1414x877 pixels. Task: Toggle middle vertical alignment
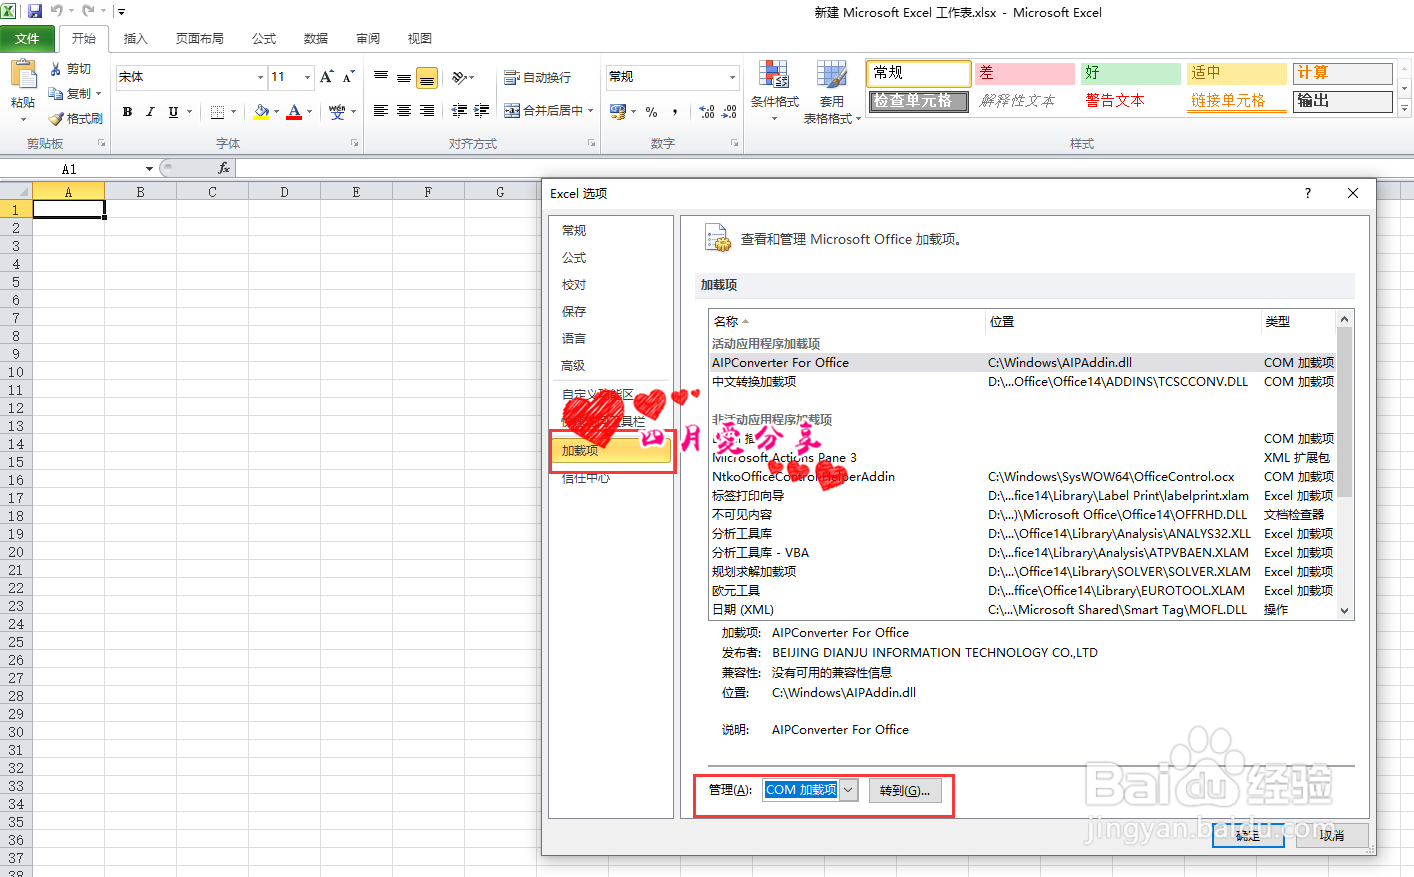coord(404,77)
